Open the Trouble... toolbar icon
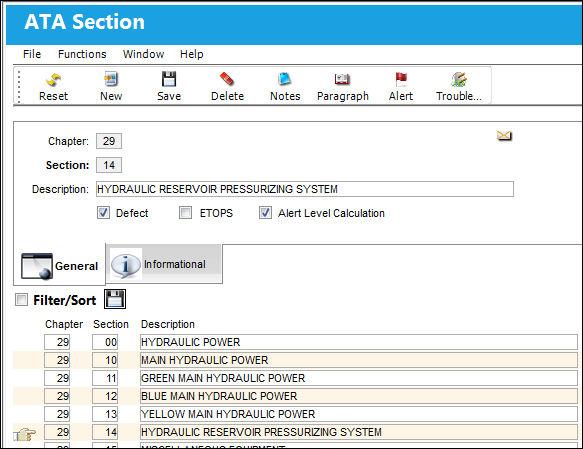Image resolution: width=583 pixels, height=449 pixels. coord(459,79)
